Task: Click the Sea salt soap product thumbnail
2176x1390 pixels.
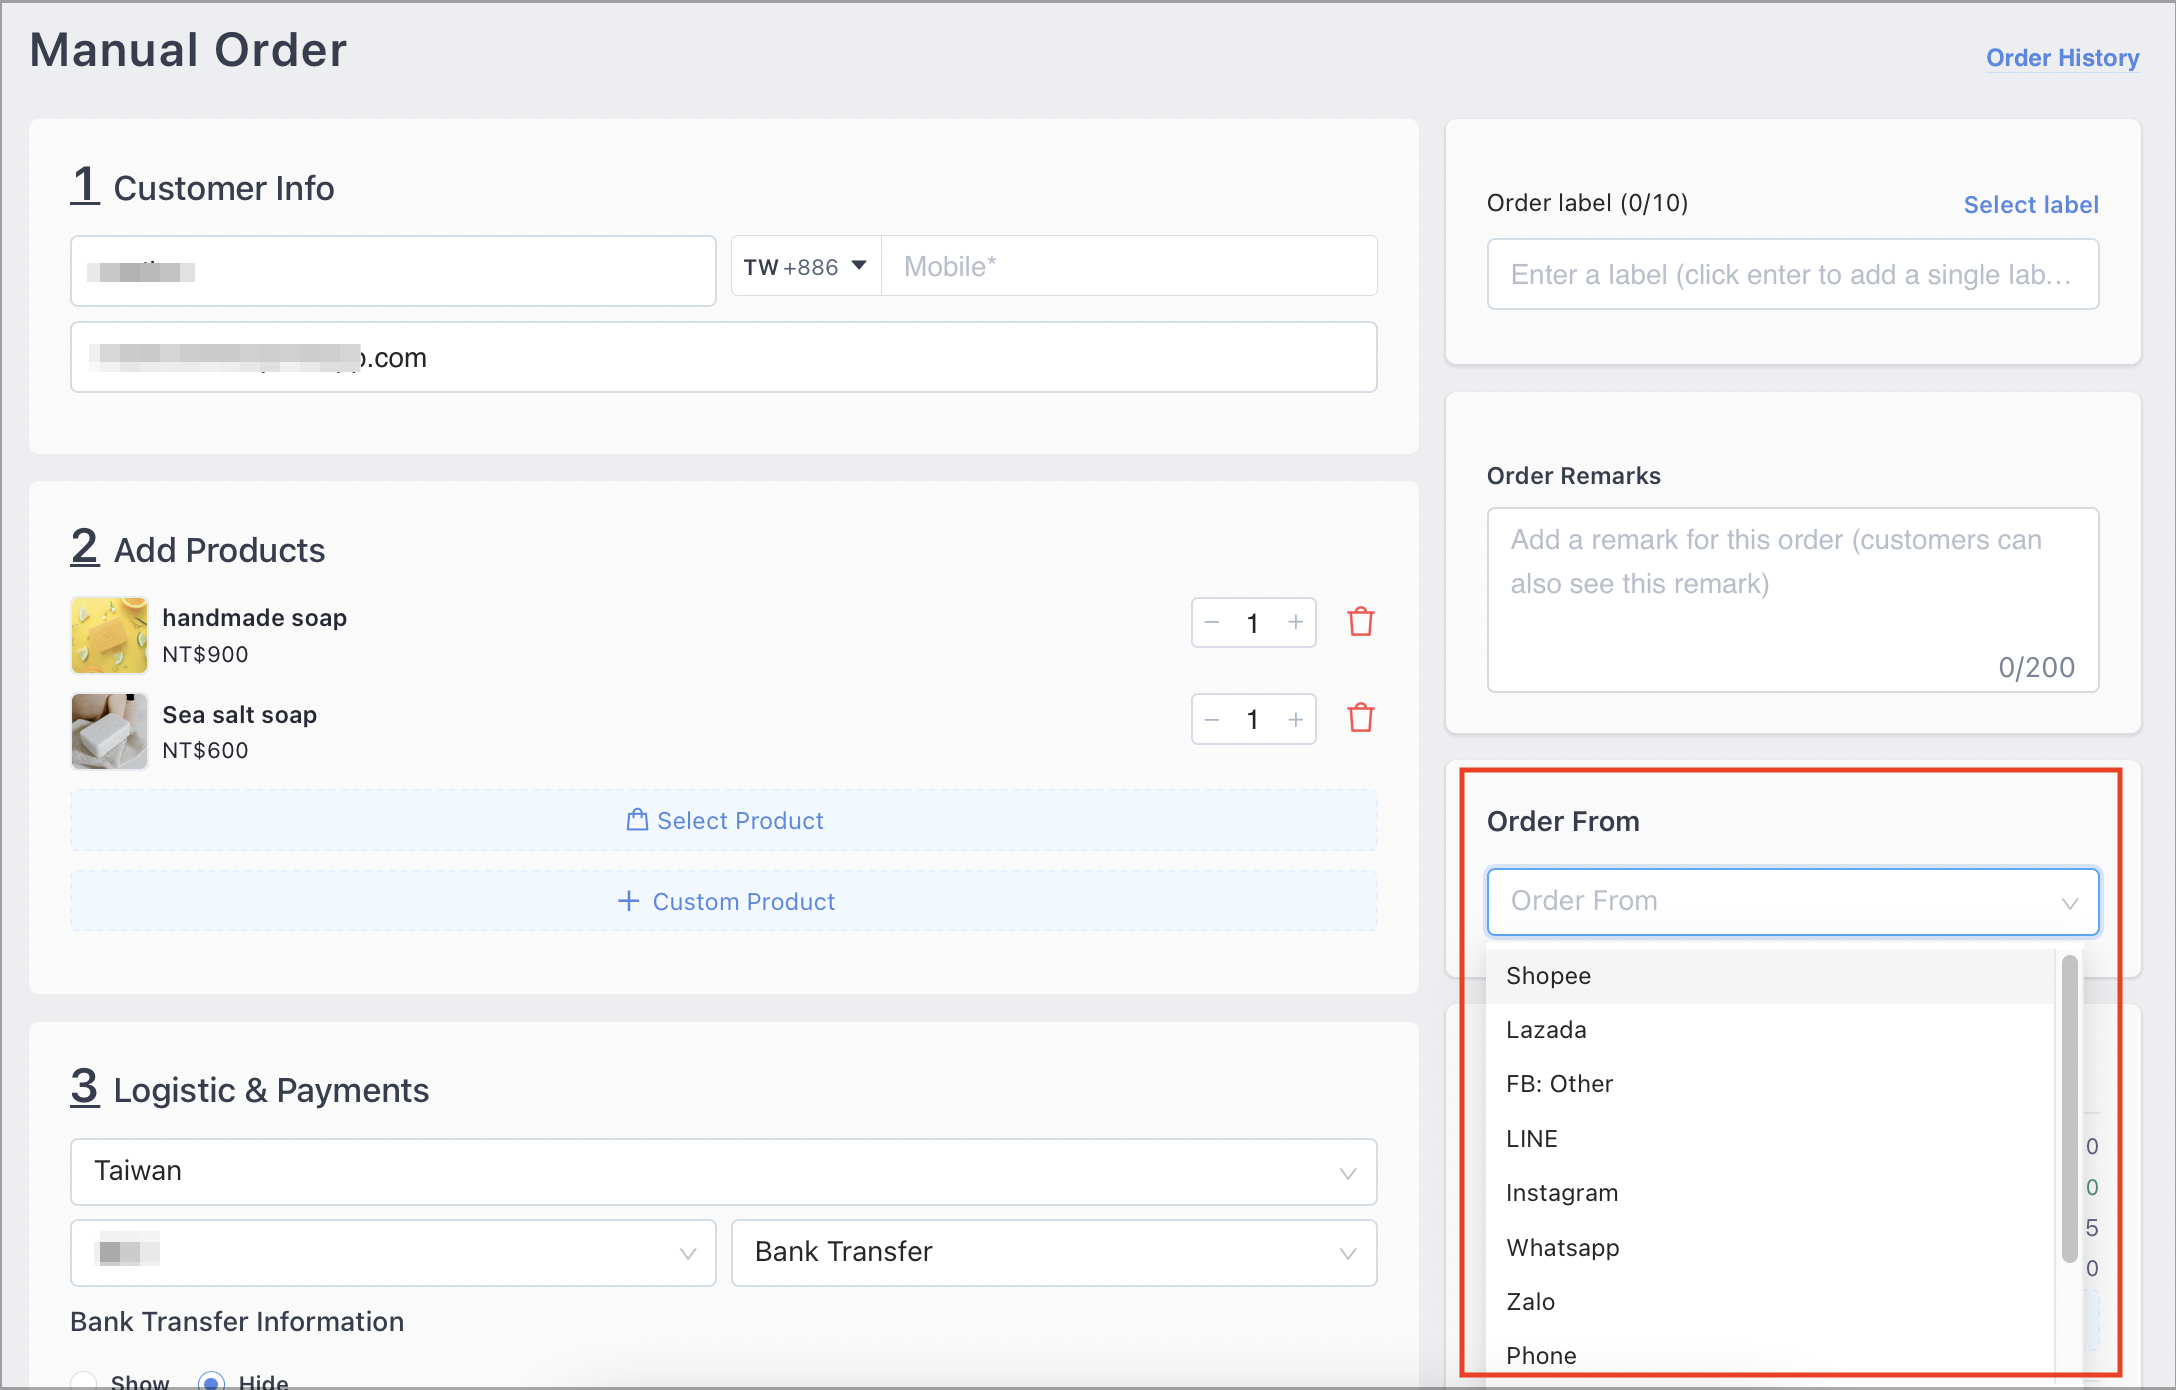Action: [108, 731]
